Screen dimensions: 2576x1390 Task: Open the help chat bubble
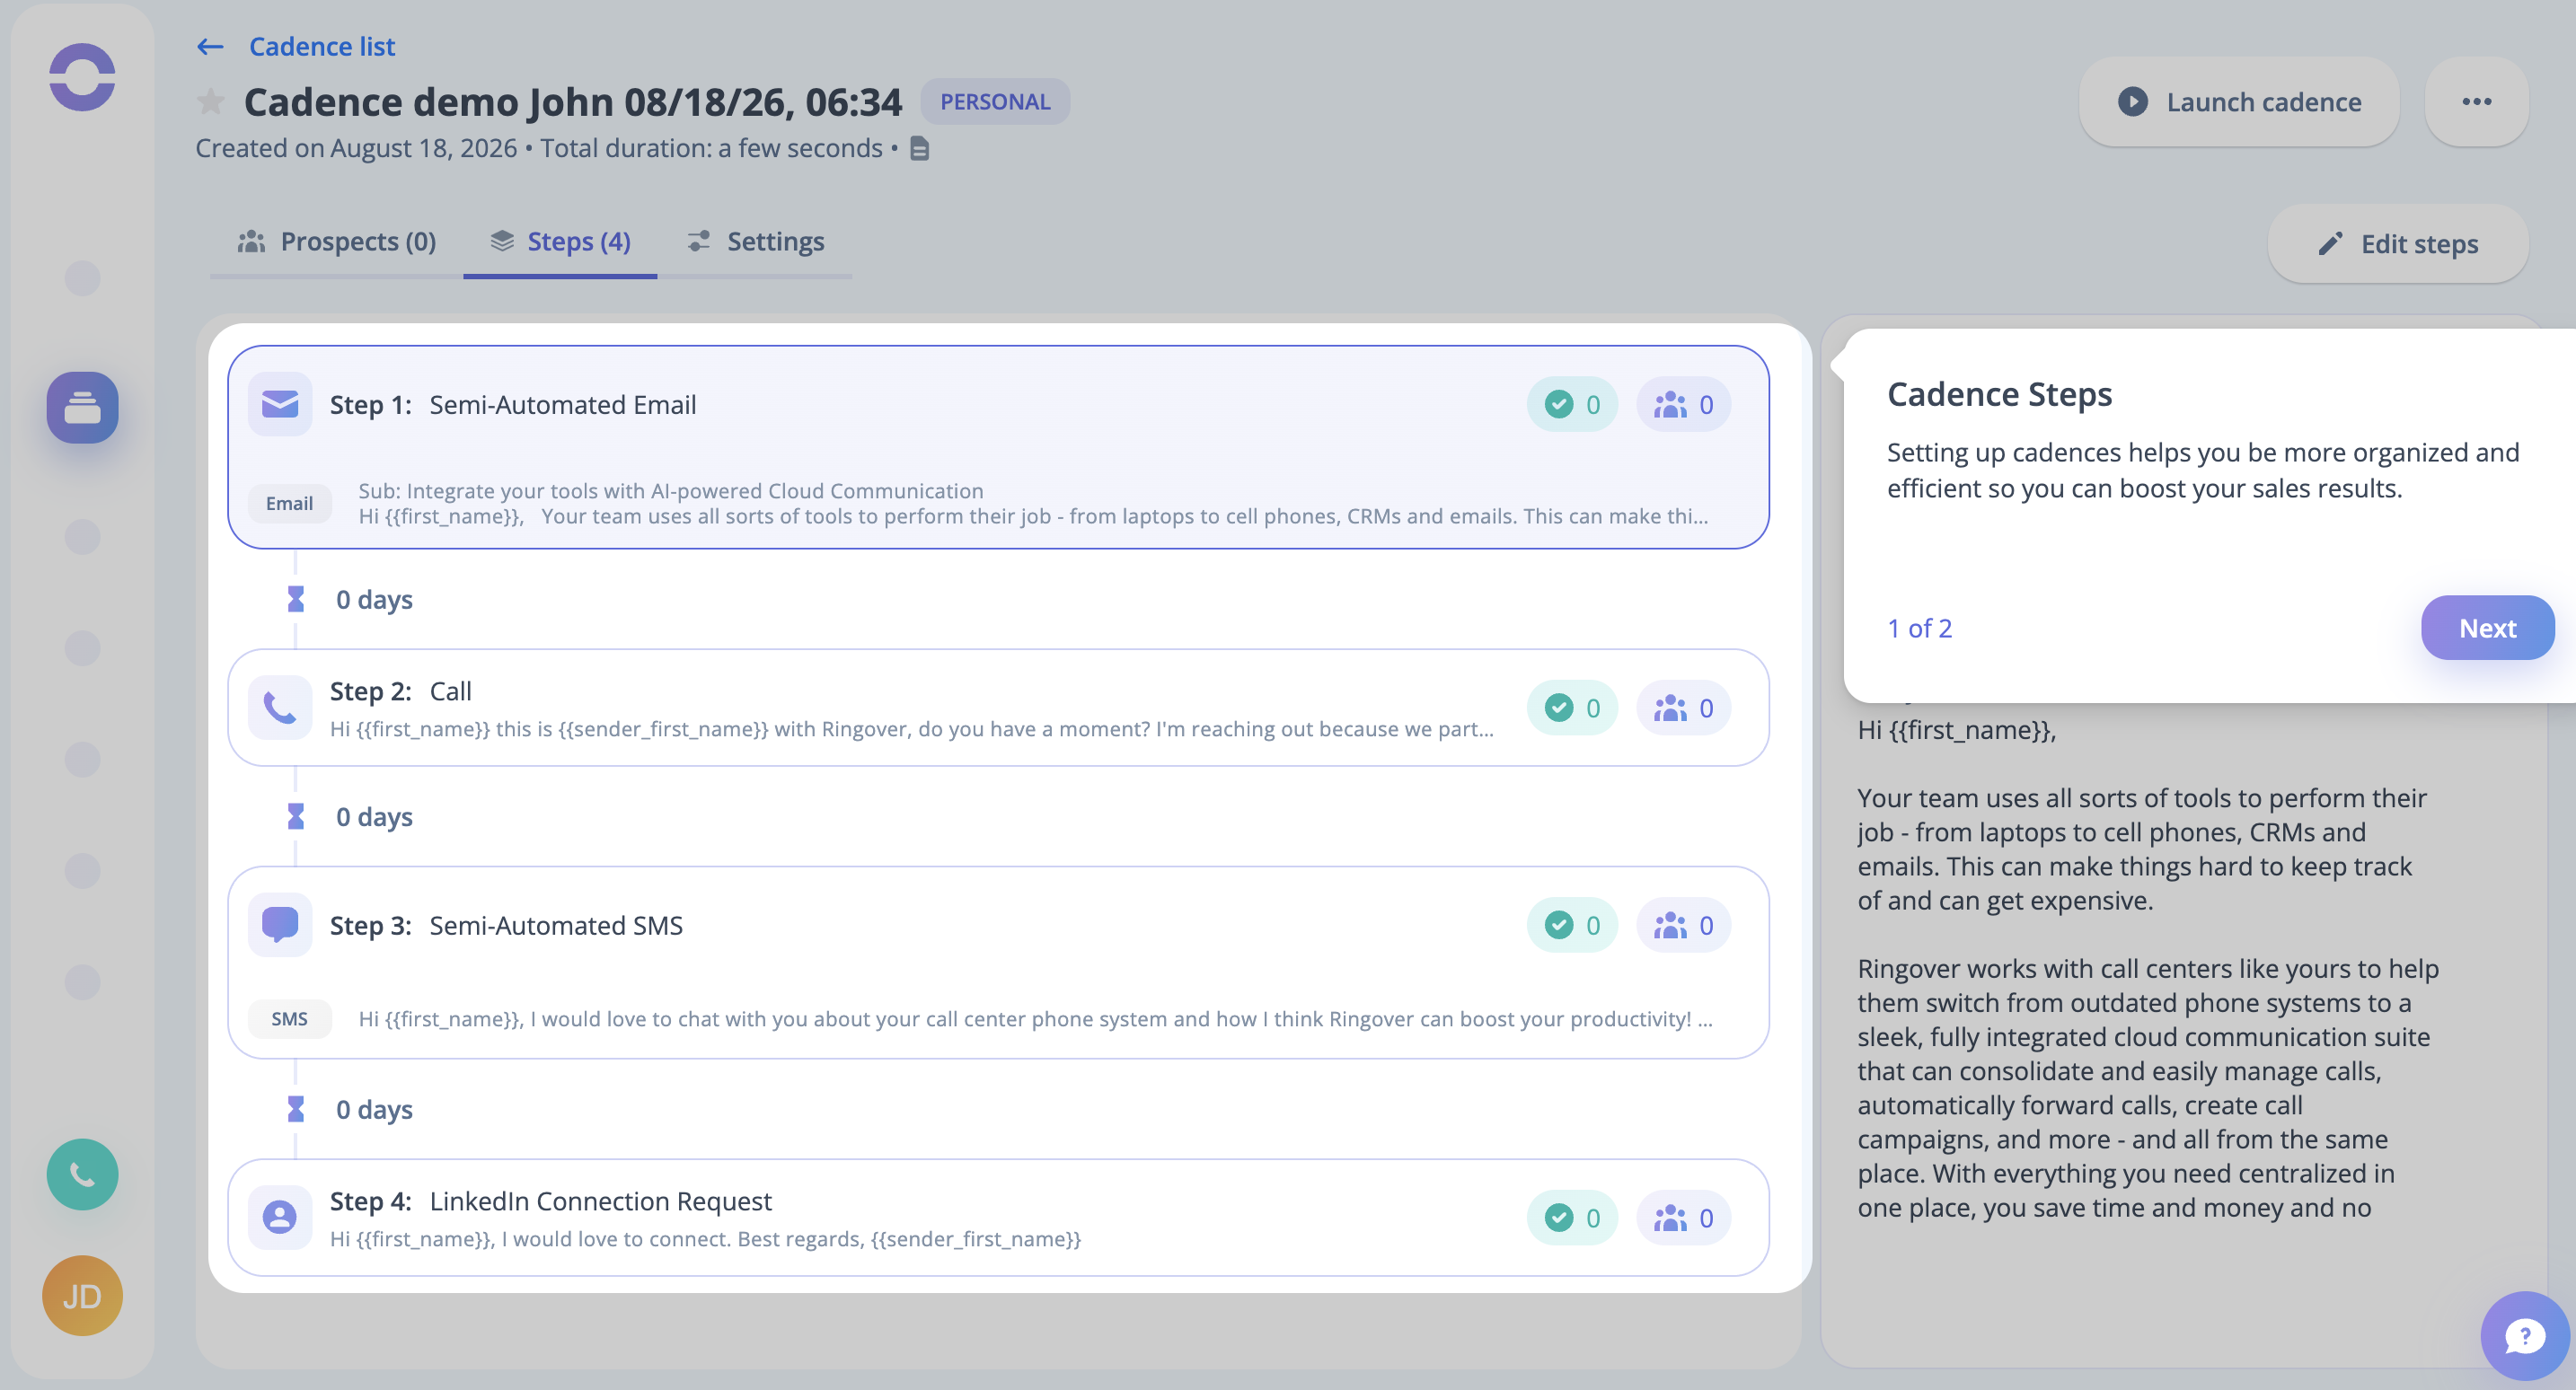[x=2525, y=1336]
